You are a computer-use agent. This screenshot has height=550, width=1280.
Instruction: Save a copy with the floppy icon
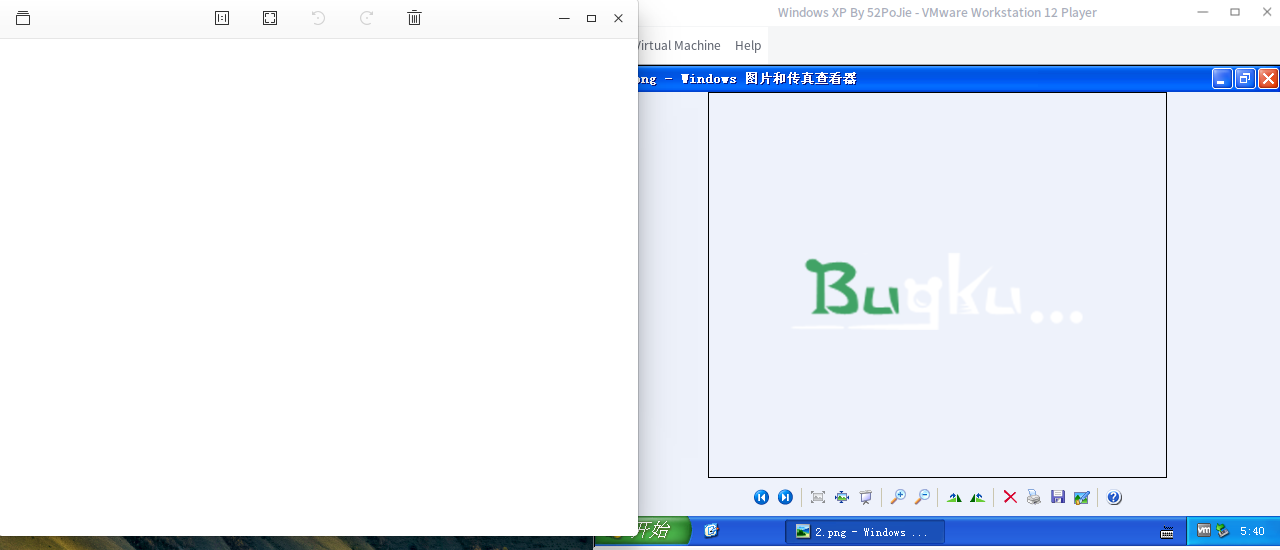coord(1058,497)
